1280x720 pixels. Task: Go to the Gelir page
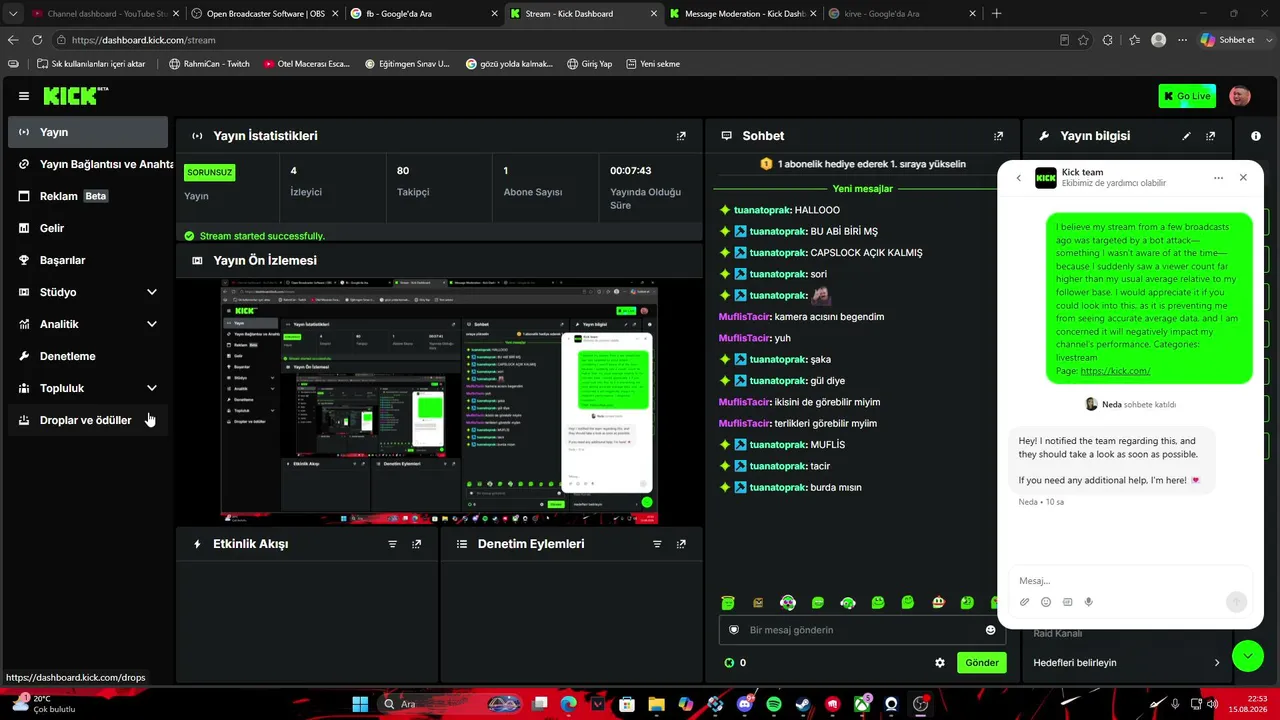pos(88,228)
